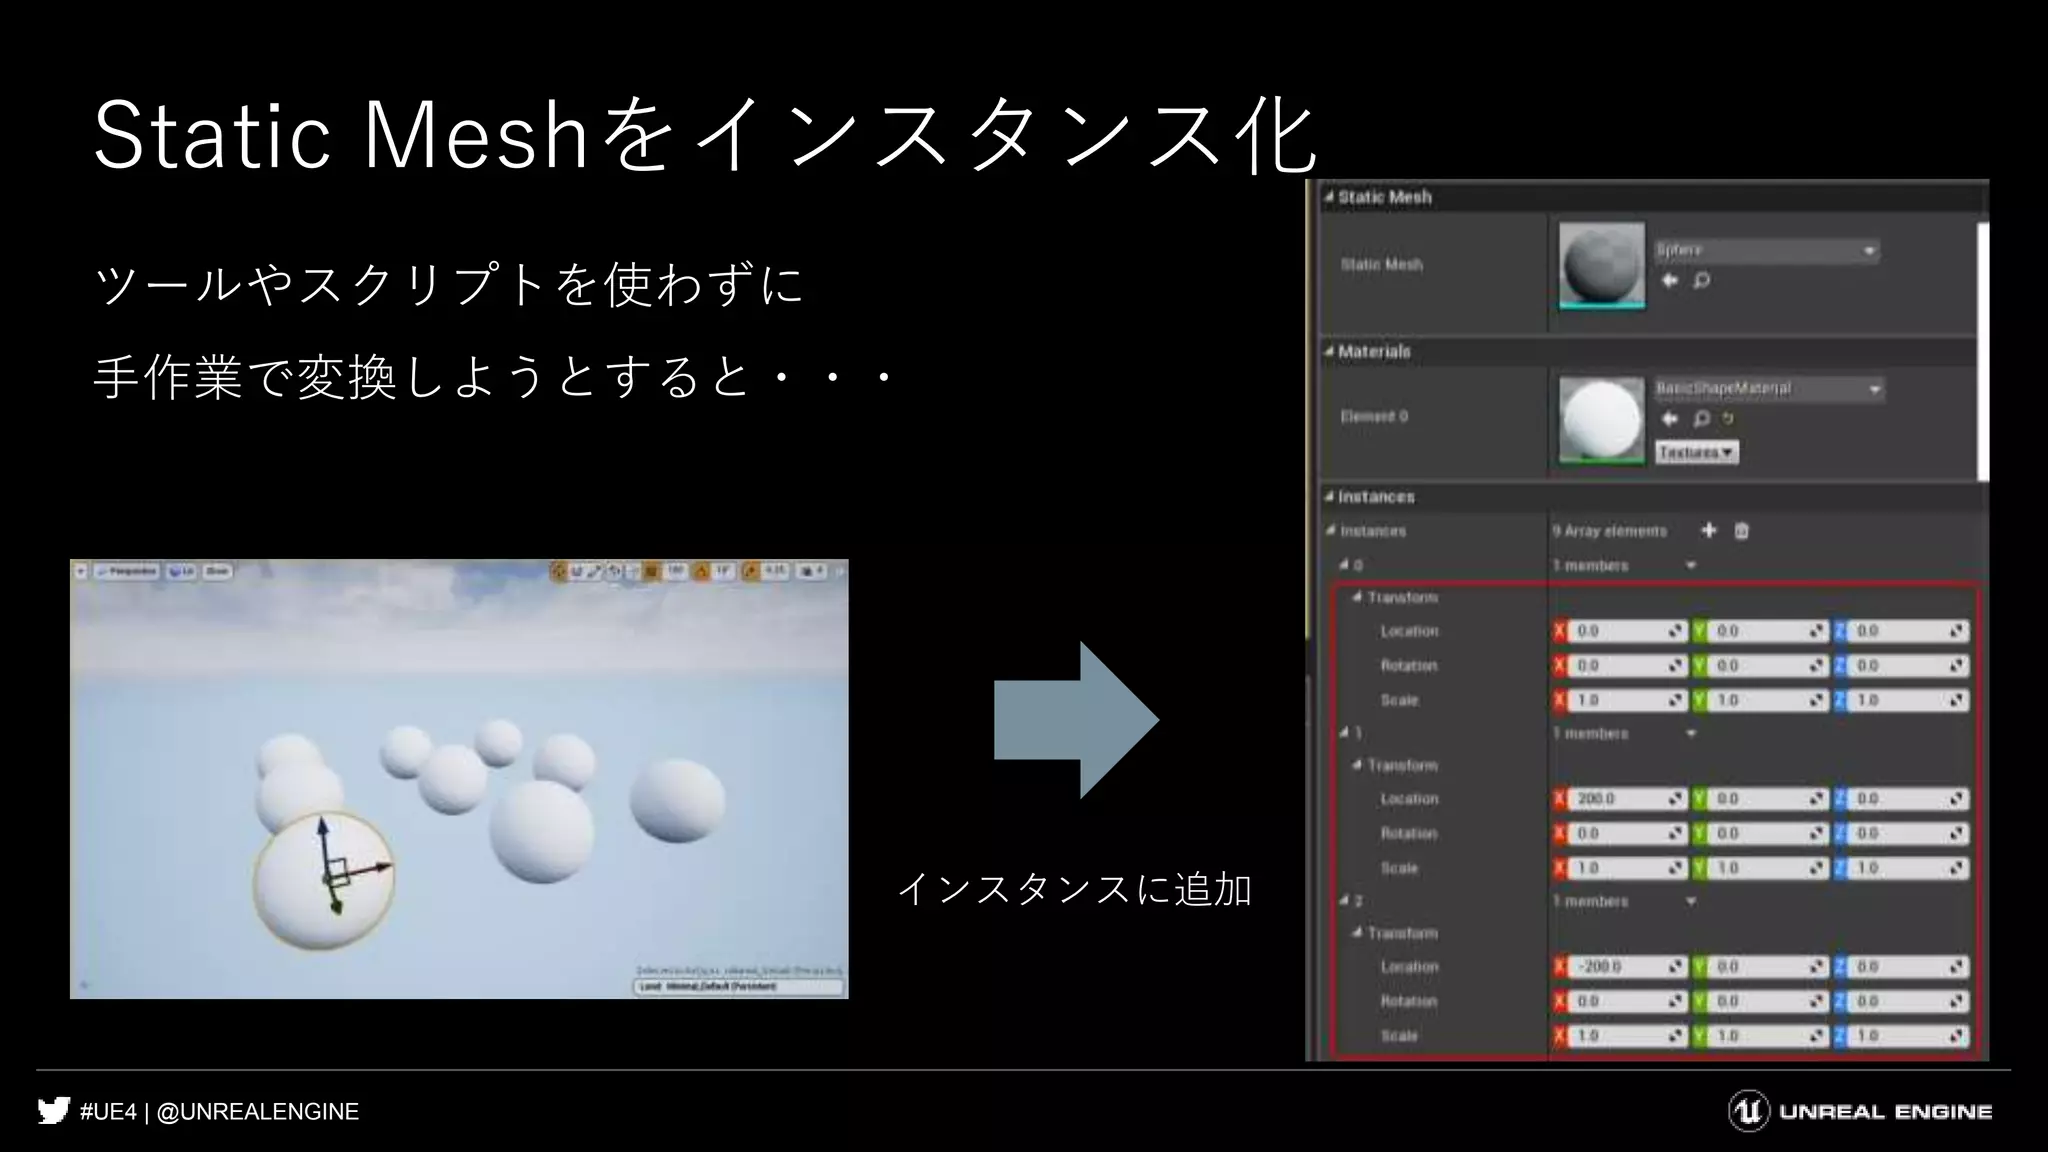Screen dimensions: 2048x1152
Task: Click the Unreal Engine logo in footer
Action: [1860, 1111]
